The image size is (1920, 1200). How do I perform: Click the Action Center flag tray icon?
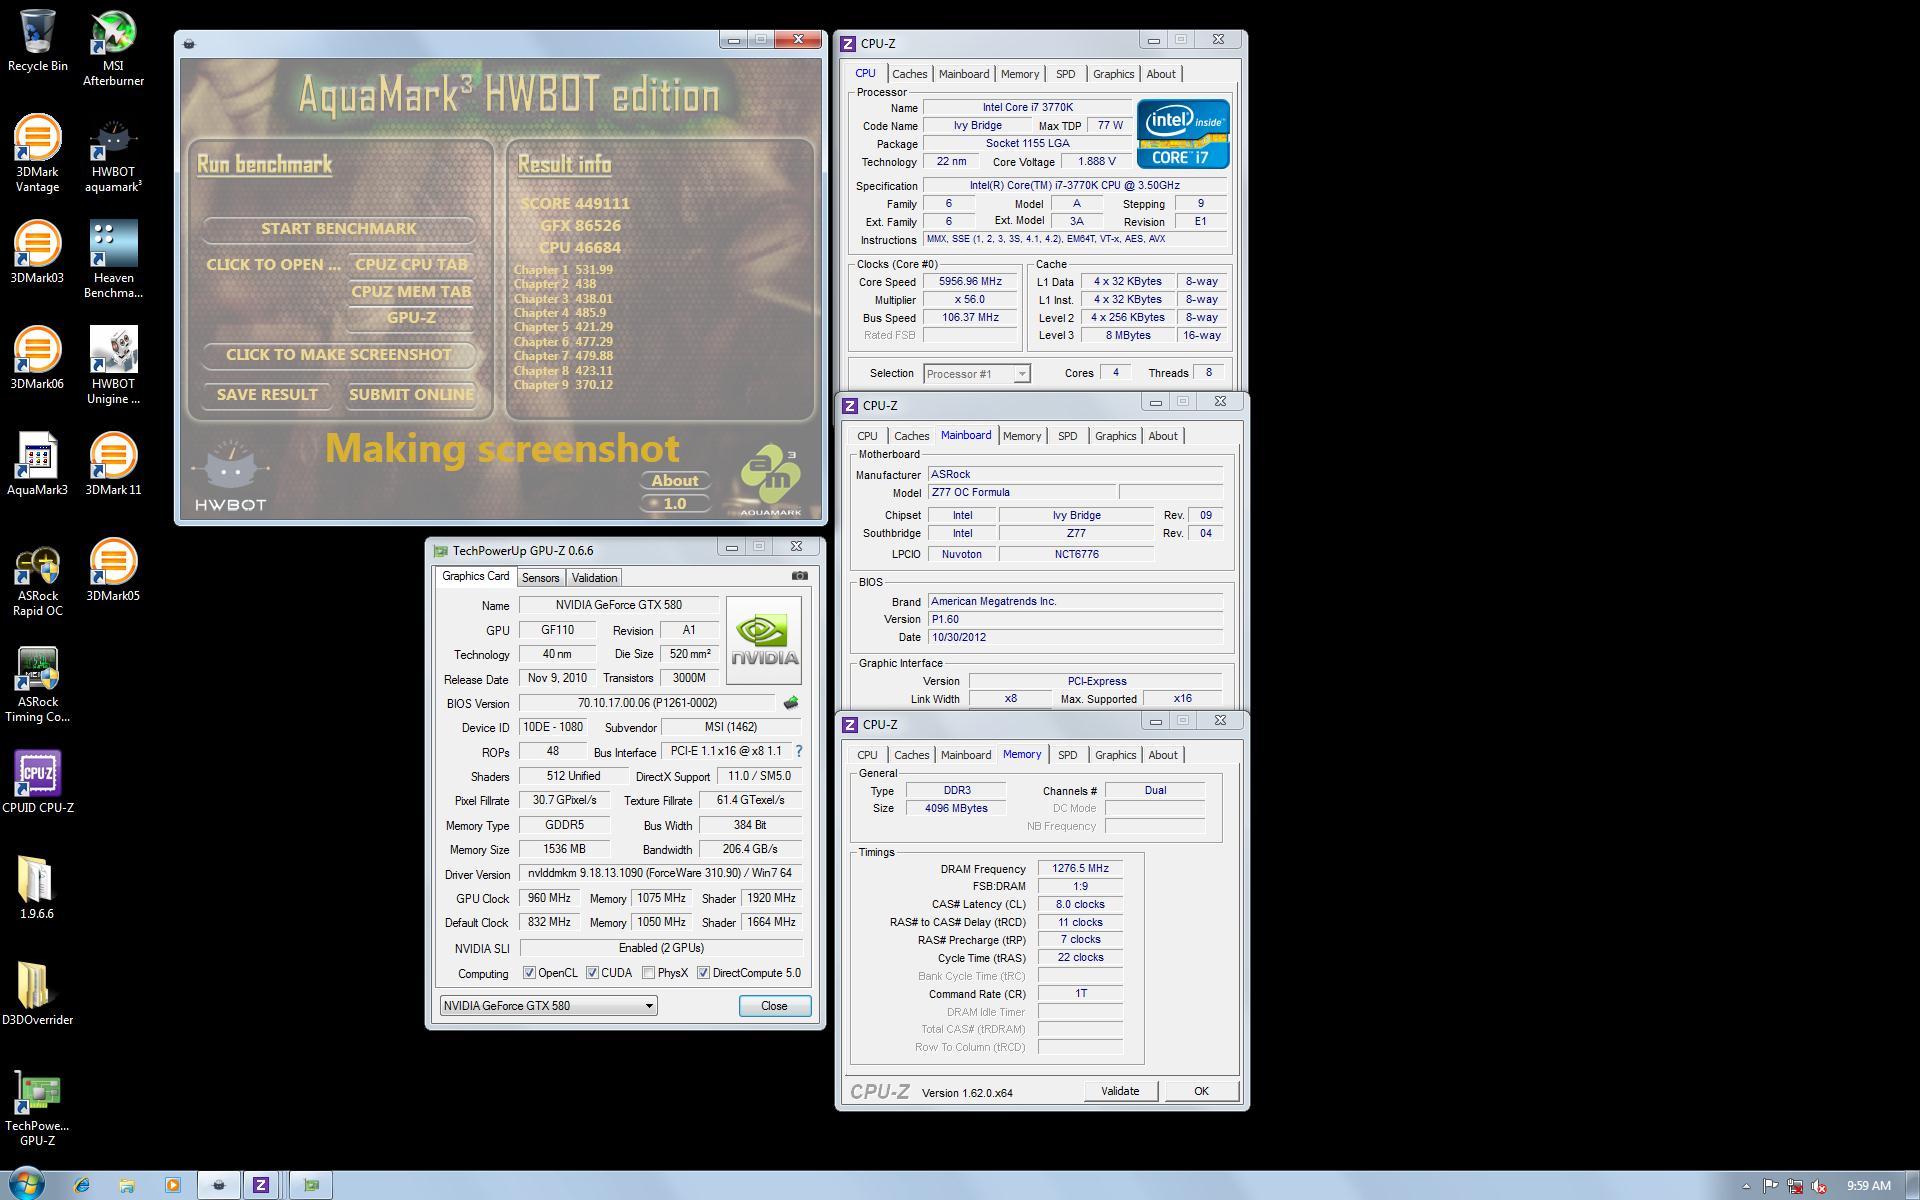(x=1770, y=1186)
